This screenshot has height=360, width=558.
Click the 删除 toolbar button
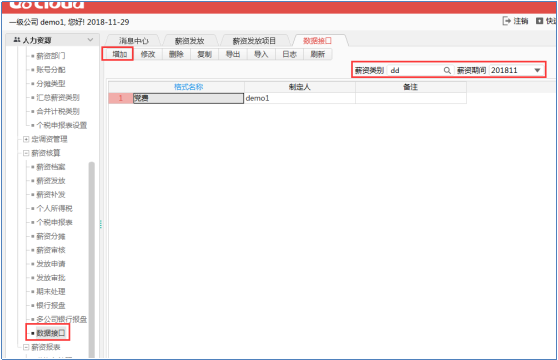176,54
